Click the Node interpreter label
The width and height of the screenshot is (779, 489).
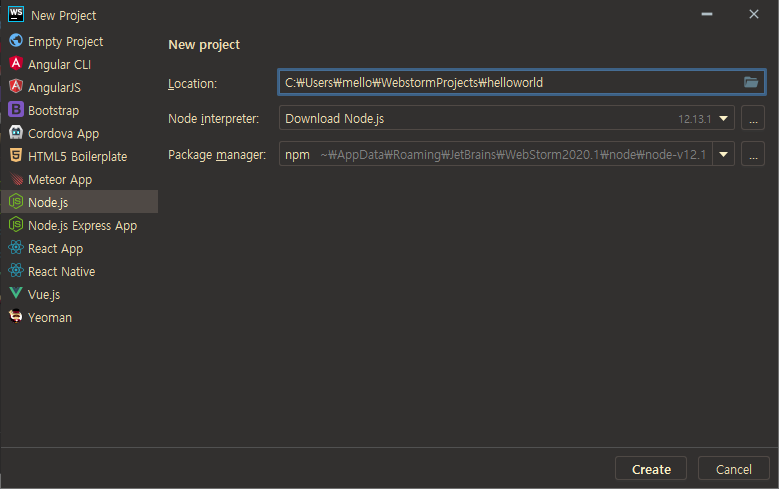[214, 119]
